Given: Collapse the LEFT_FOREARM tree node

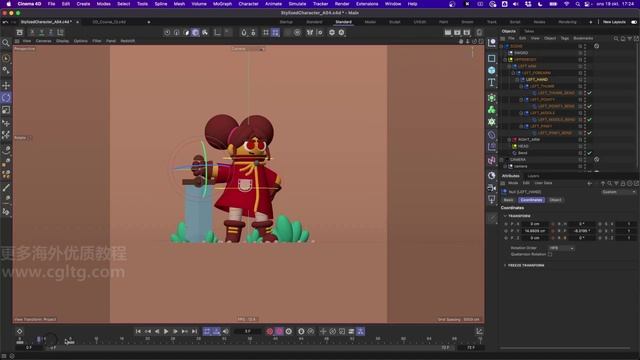Looking at the screenshot, I should (x=513, y=73).
